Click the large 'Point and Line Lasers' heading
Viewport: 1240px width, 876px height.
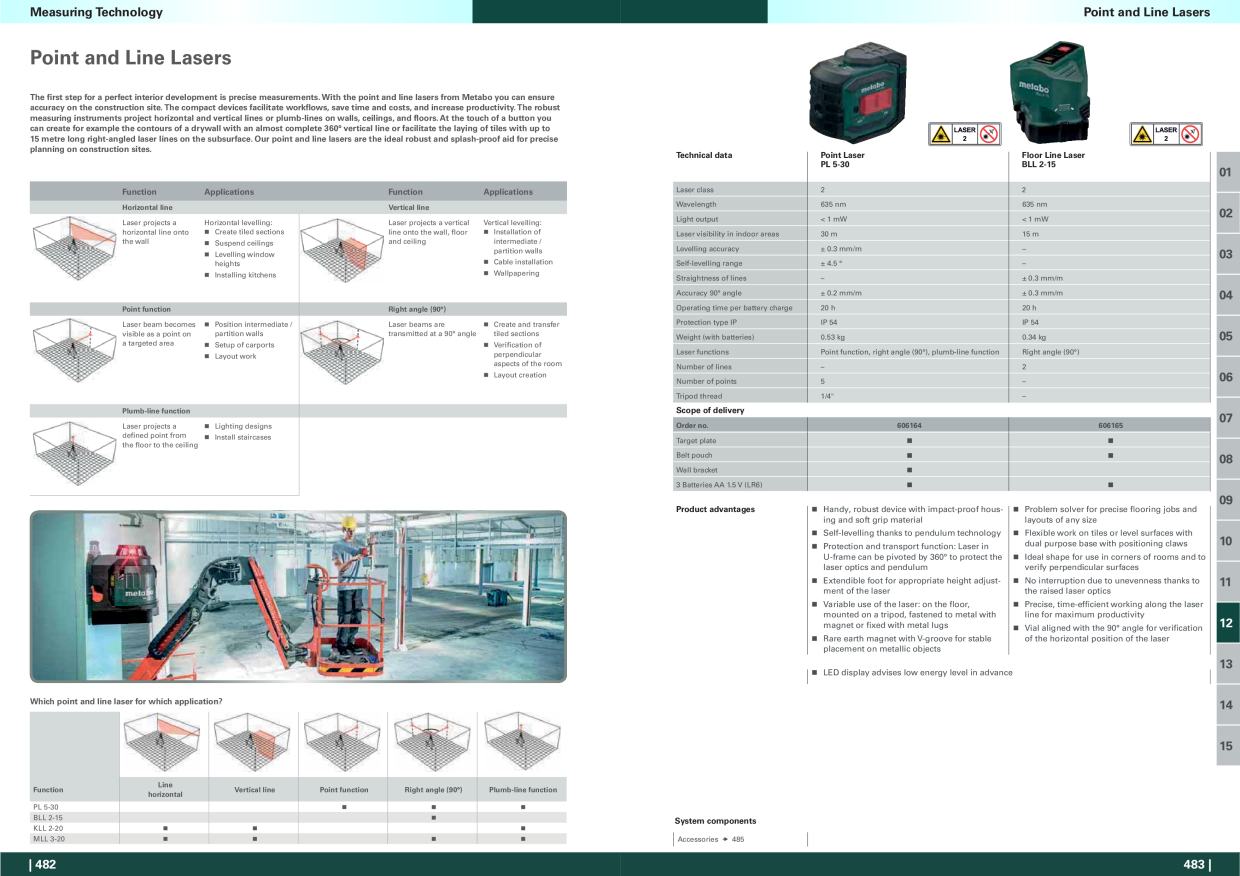click(130, 58)
